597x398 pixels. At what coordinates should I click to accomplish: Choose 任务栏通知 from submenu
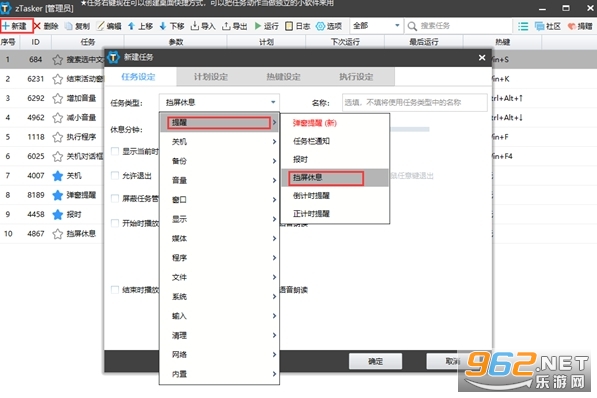pos(335,141)
